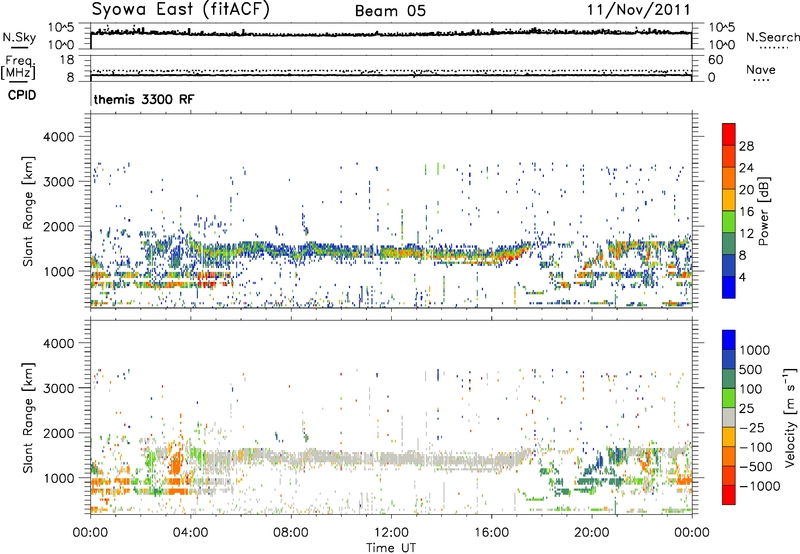
Task: Pick the blue top segment of velocity colorbar
Action: tap(729, 340)
